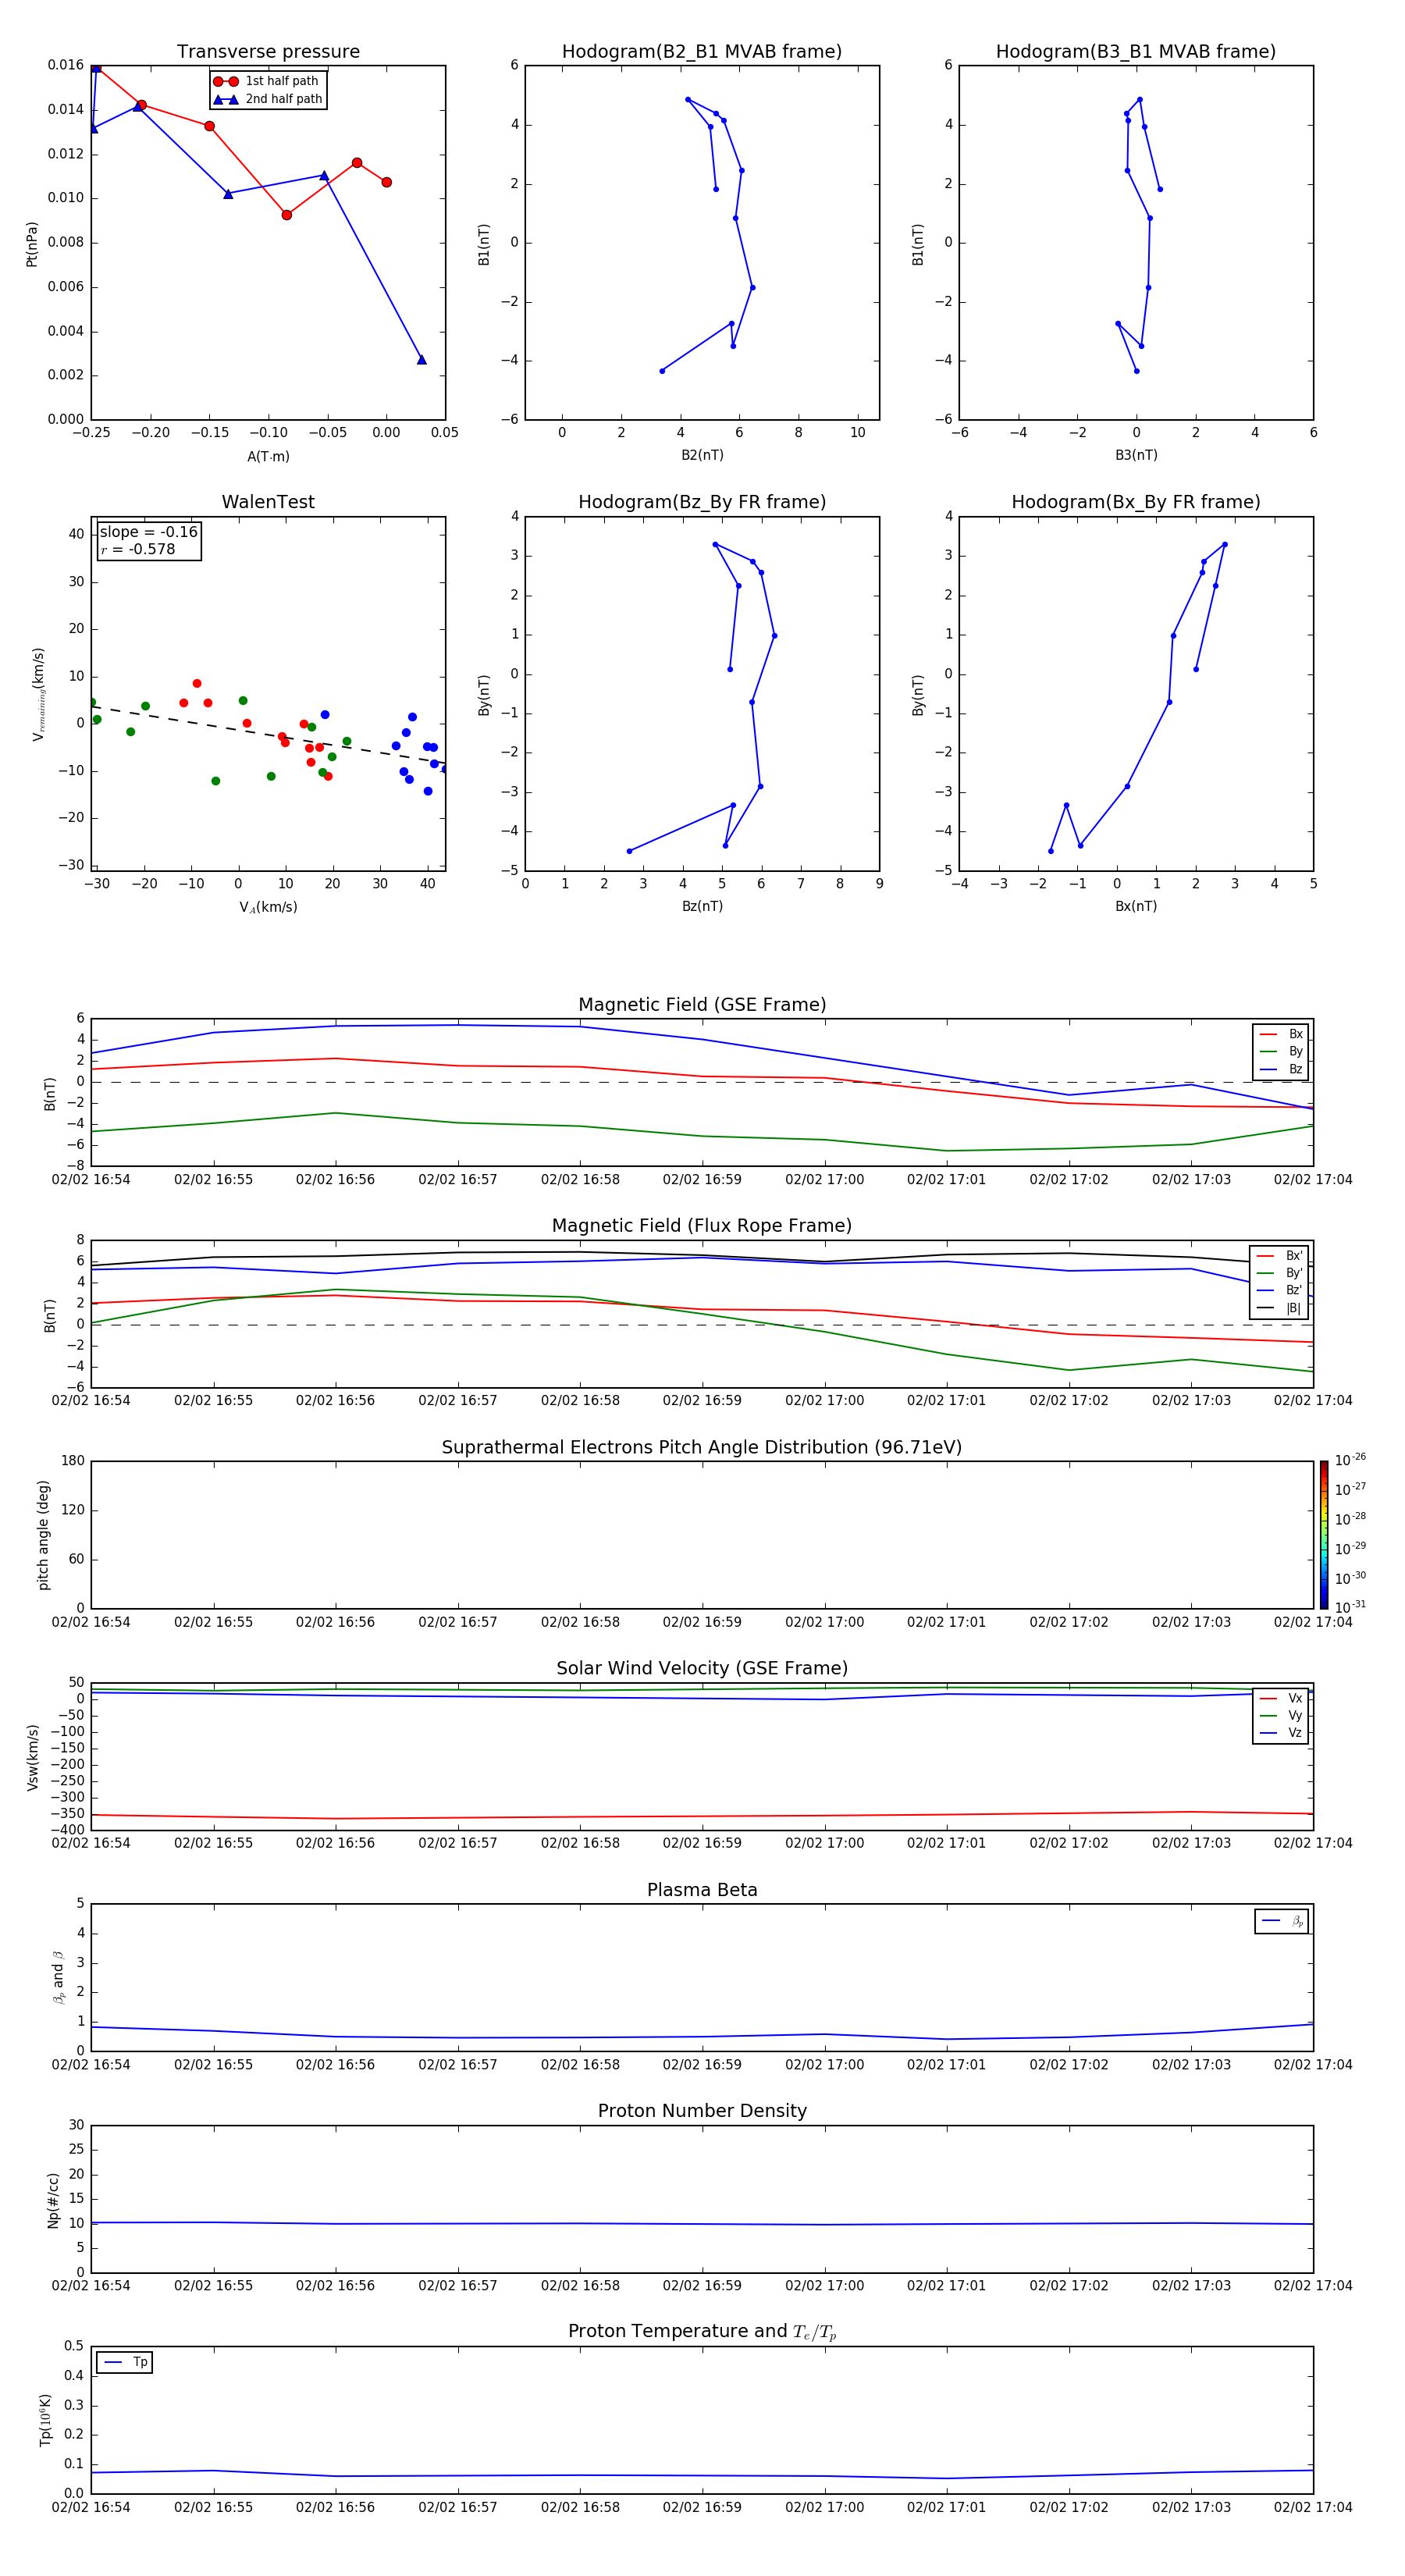Click the black |B| curve in Flux Rope Frame plot
The image size is (1405, 2576).
702,1255
